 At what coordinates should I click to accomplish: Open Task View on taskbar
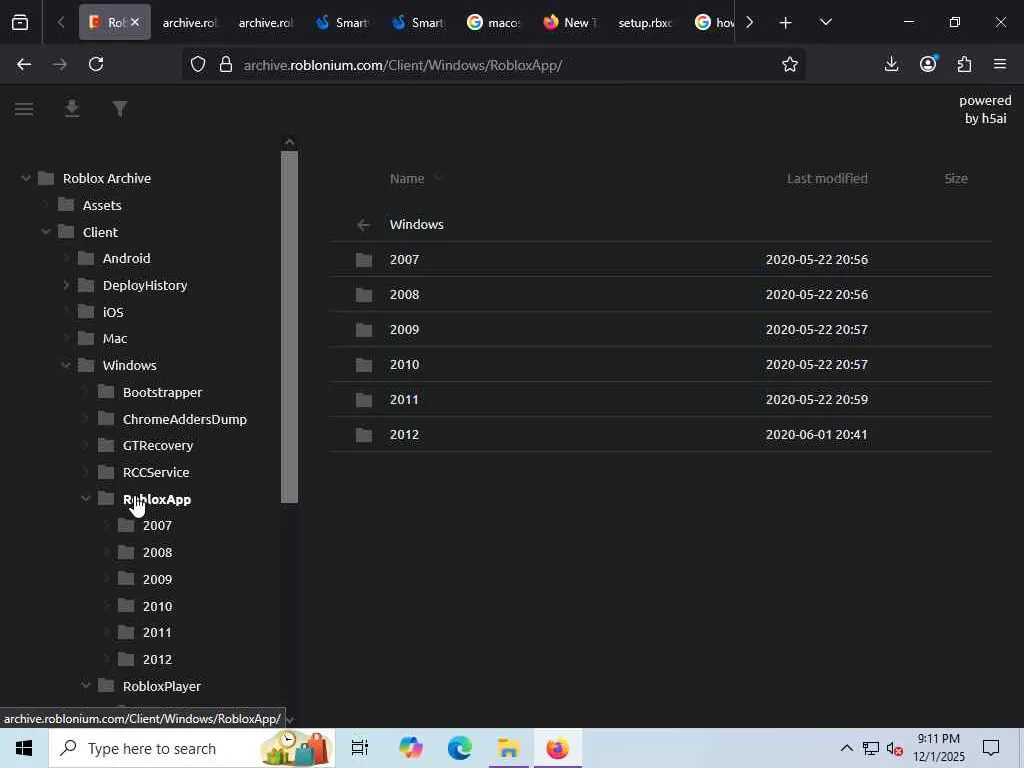pyautogui.click(x=360, y=748)
